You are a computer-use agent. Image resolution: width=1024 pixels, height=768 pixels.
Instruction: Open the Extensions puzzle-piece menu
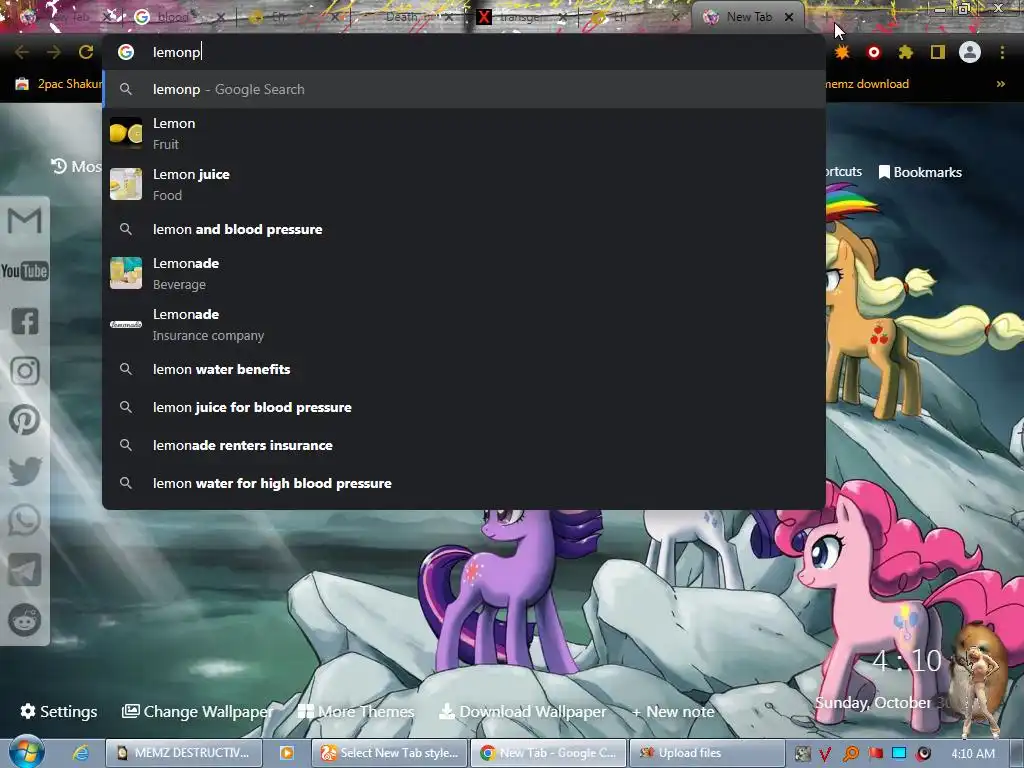tap(905, 52)
